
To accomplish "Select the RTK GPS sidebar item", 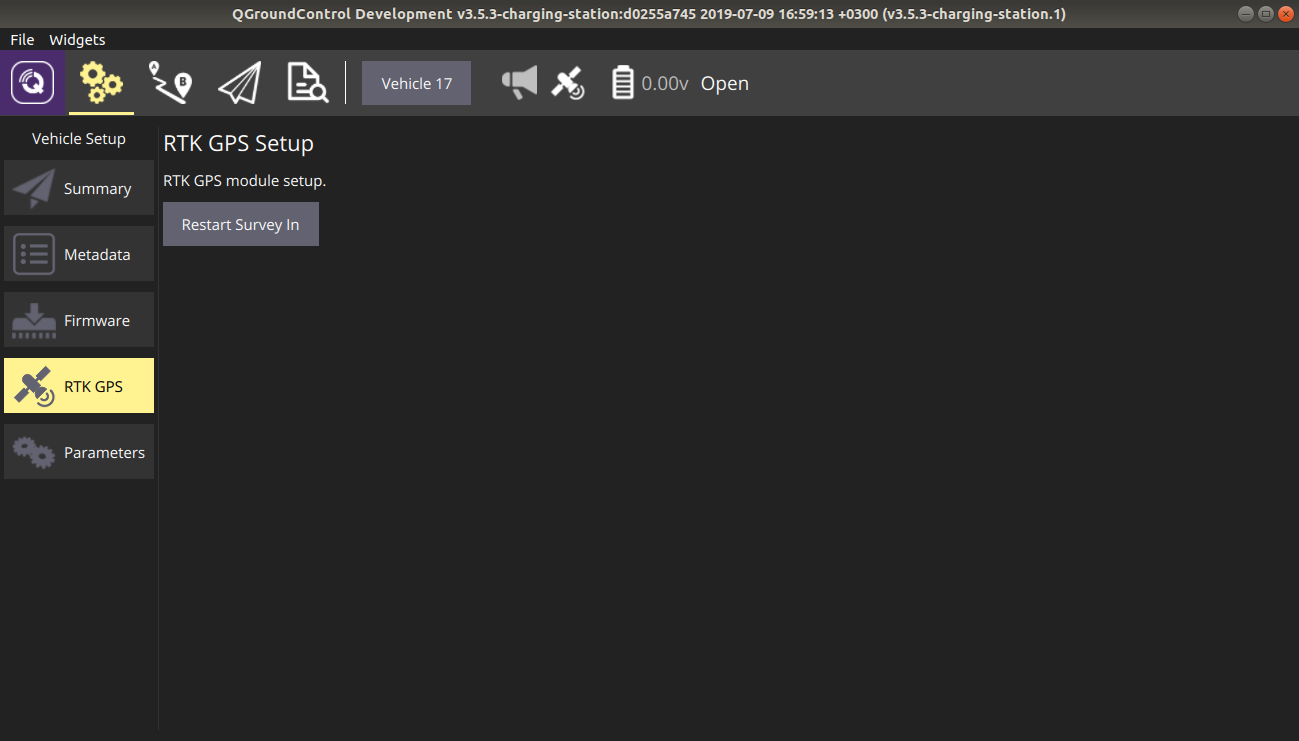I will pyautogui.click(x=79, y=386).
